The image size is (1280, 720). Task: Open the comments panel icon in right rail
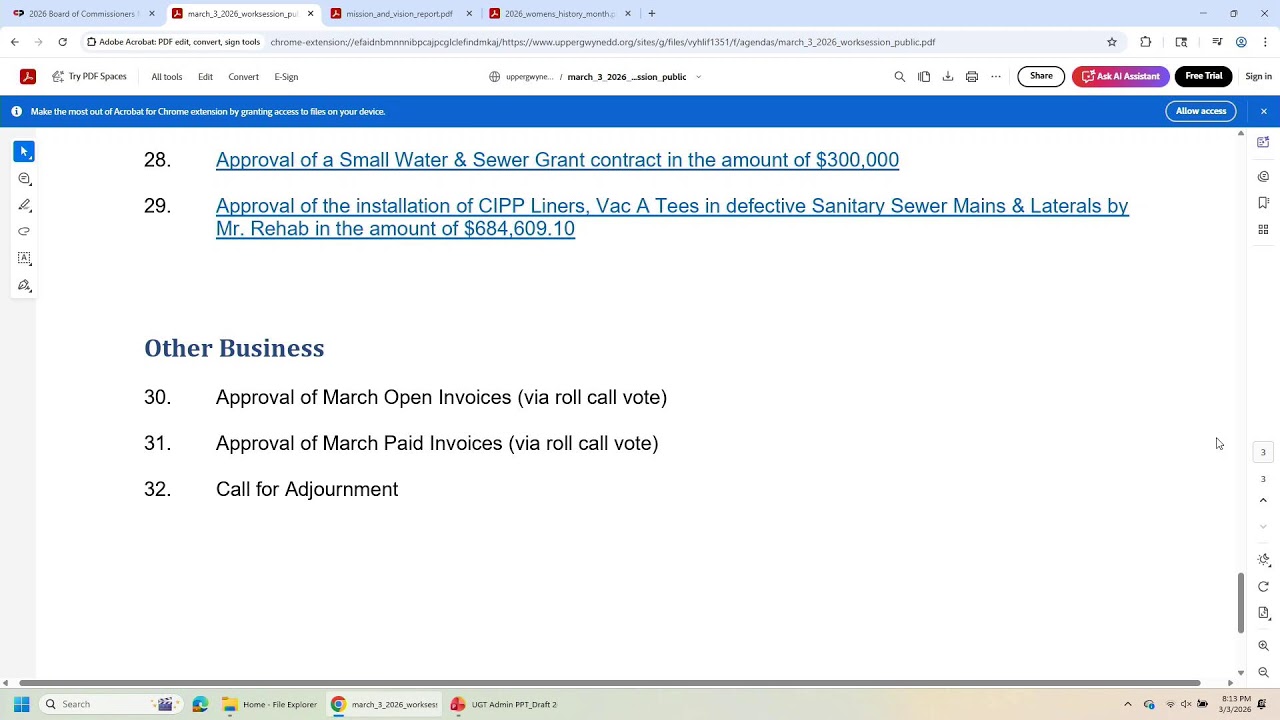coord(1263,176)
